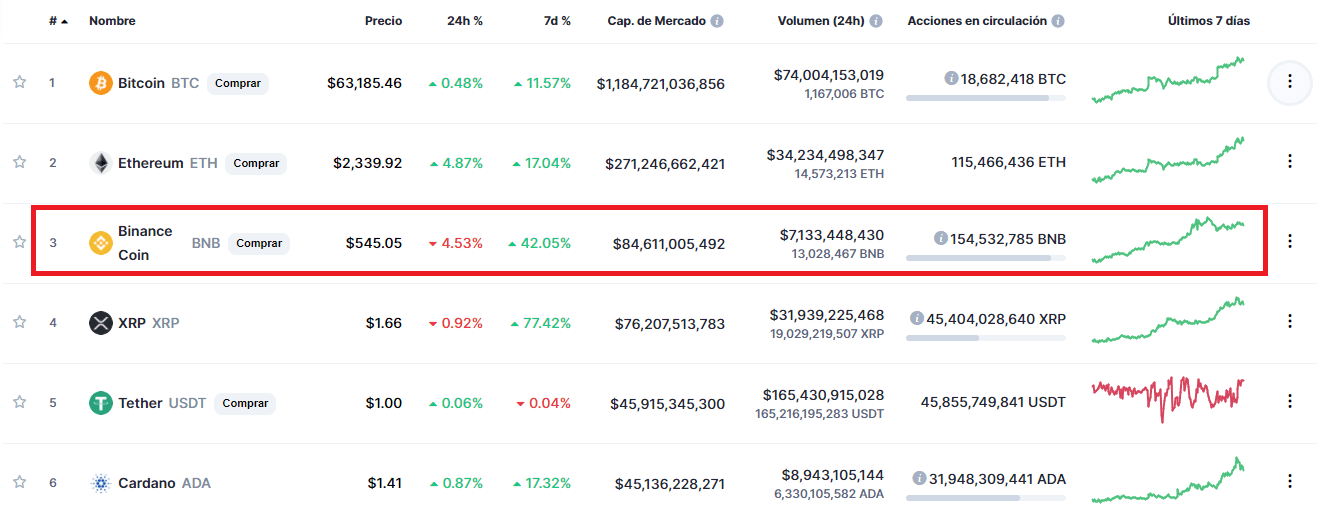This screenshot has height=521, width=1317.
Task: Click Tether volume $165,430,915,028
Action: point(823,394)
